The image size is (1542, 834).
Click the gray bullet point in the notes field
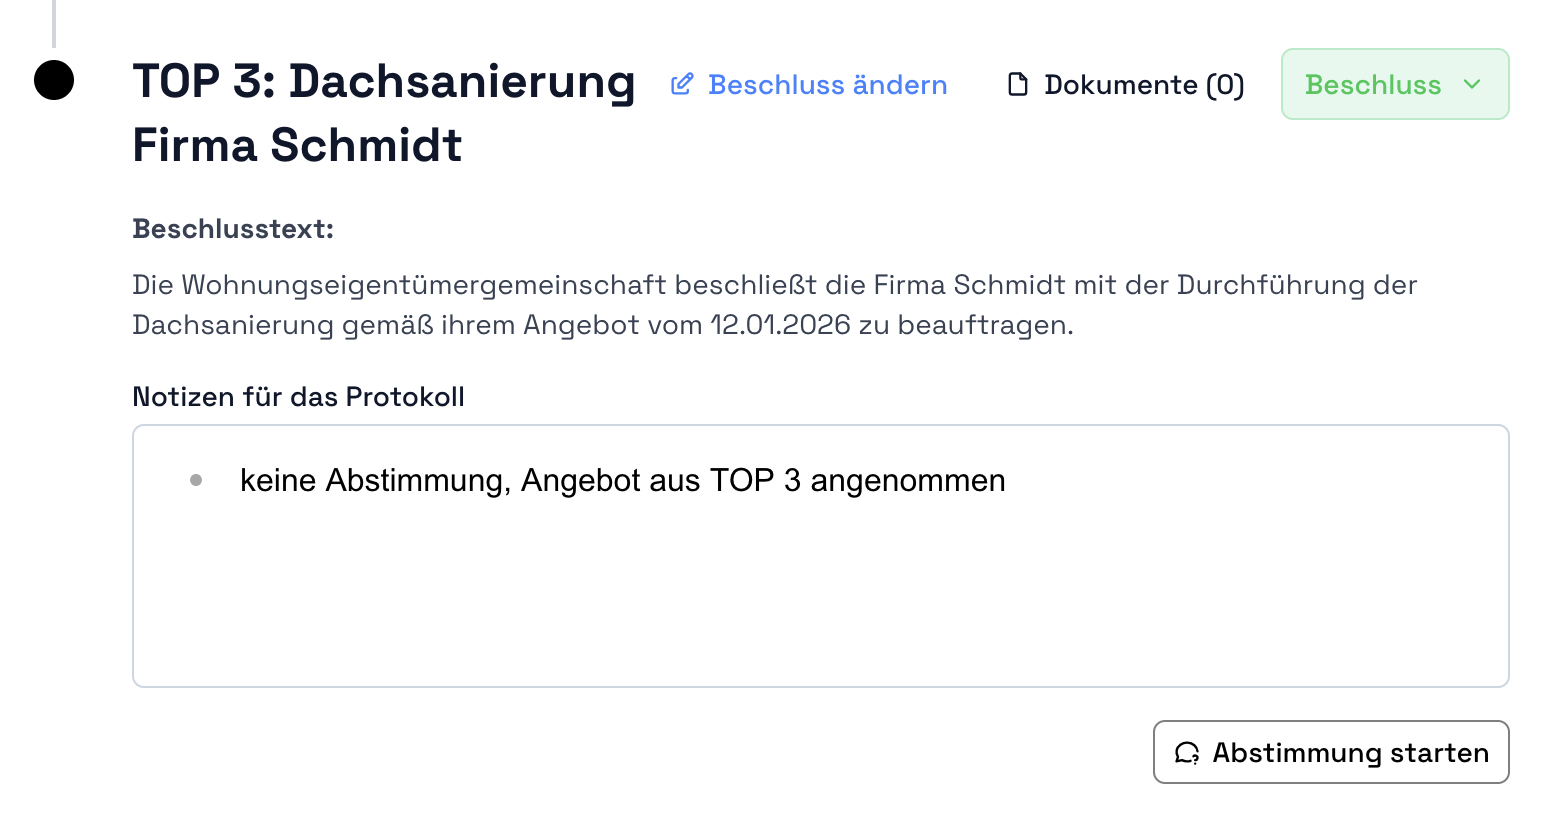tap(196, 480)
